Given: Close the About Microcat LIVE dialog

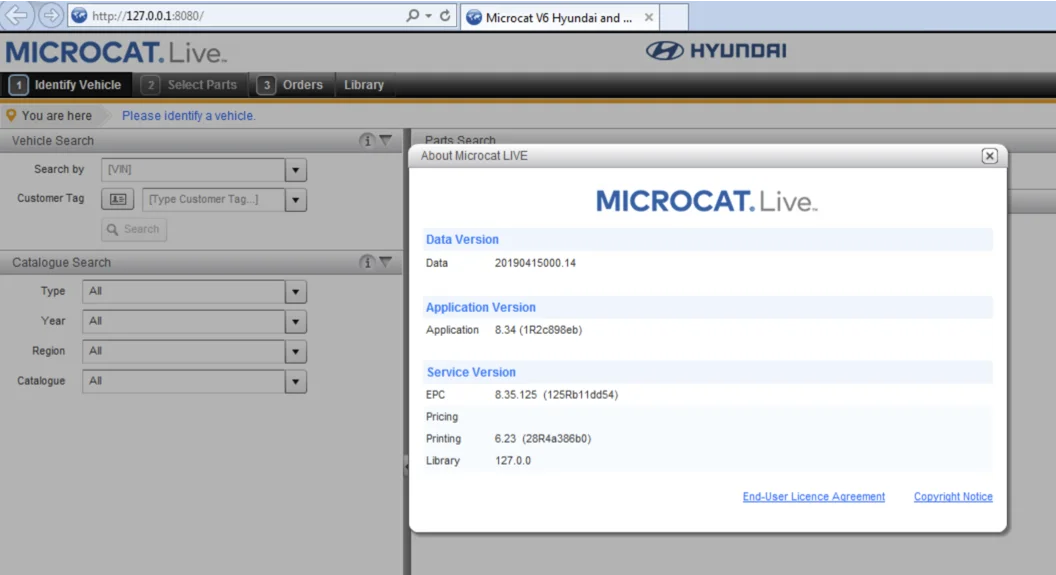Looking at the screenshot, I should 989,156.
